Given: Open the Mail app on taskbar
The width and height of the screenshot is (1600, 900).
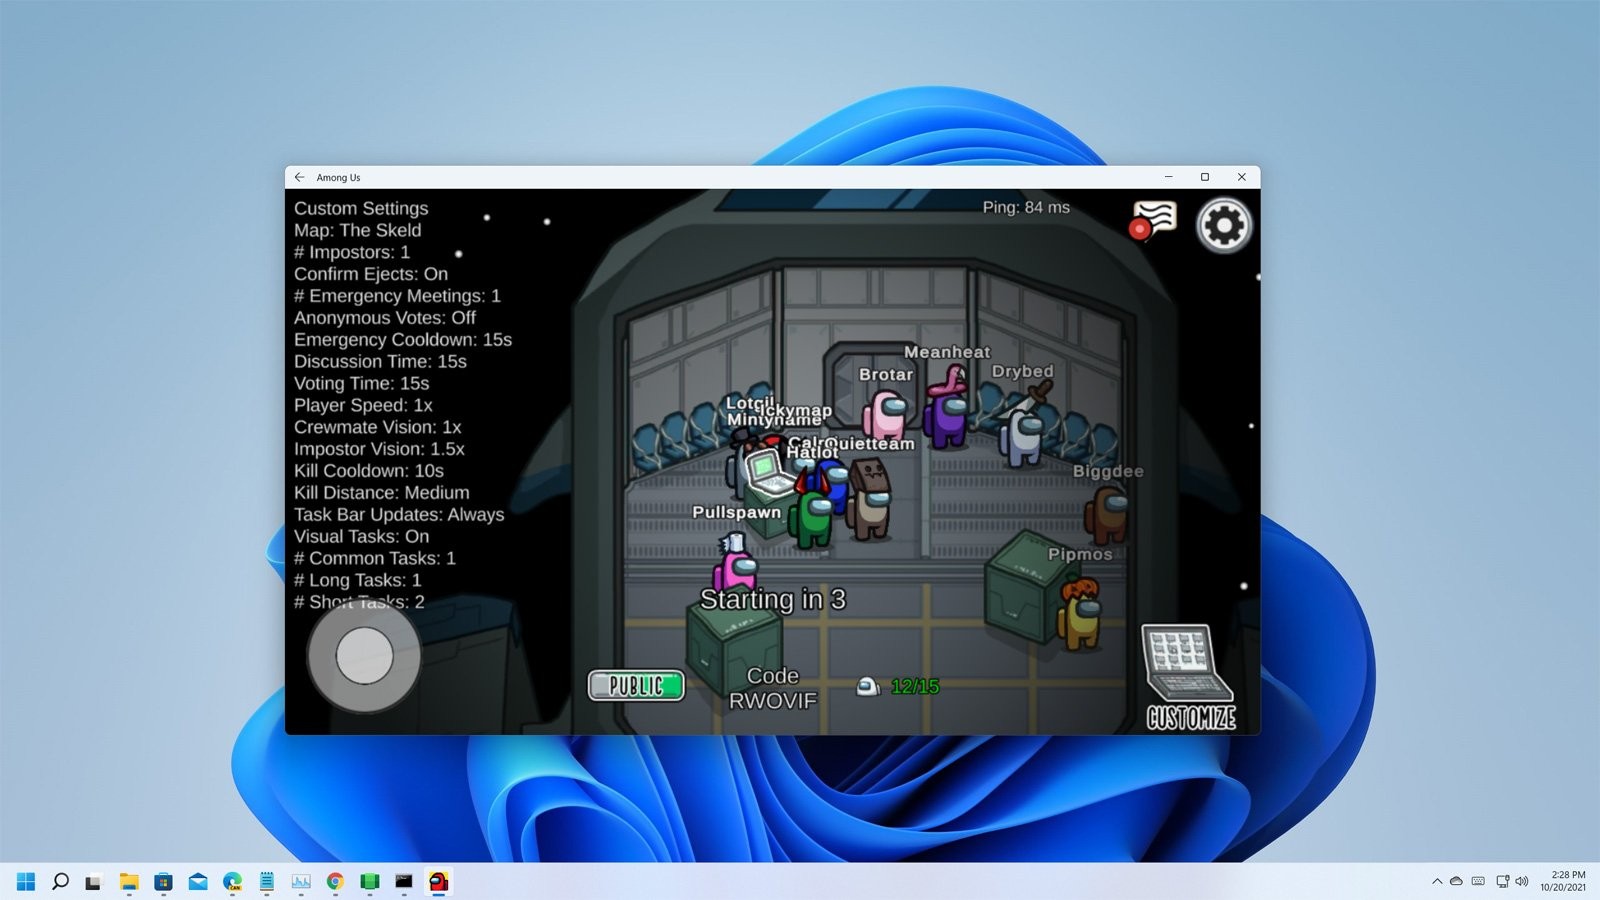Looking at the screenshot, I should [198, 881].
